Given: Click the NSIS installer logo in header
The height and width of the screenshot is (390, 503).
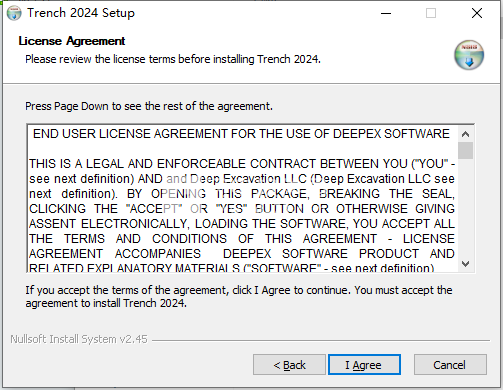Looking at the screenshot, I should [x=469, y=55].
